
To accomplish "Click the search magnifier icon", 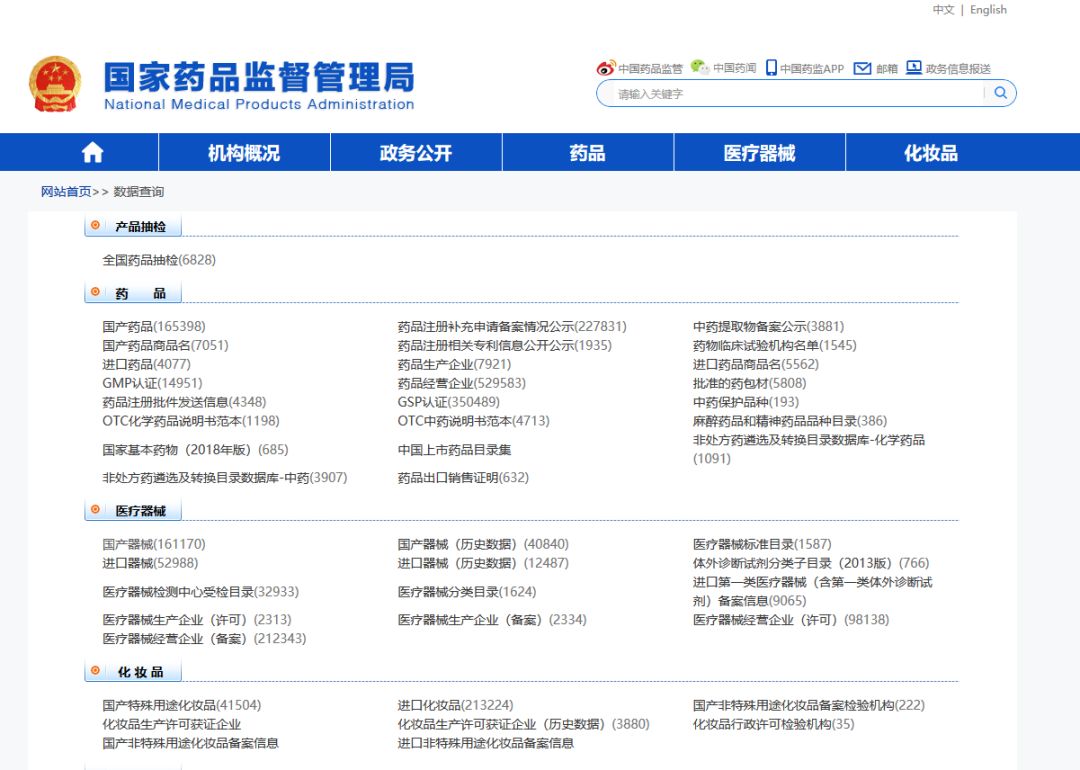I will (1000, 93).
